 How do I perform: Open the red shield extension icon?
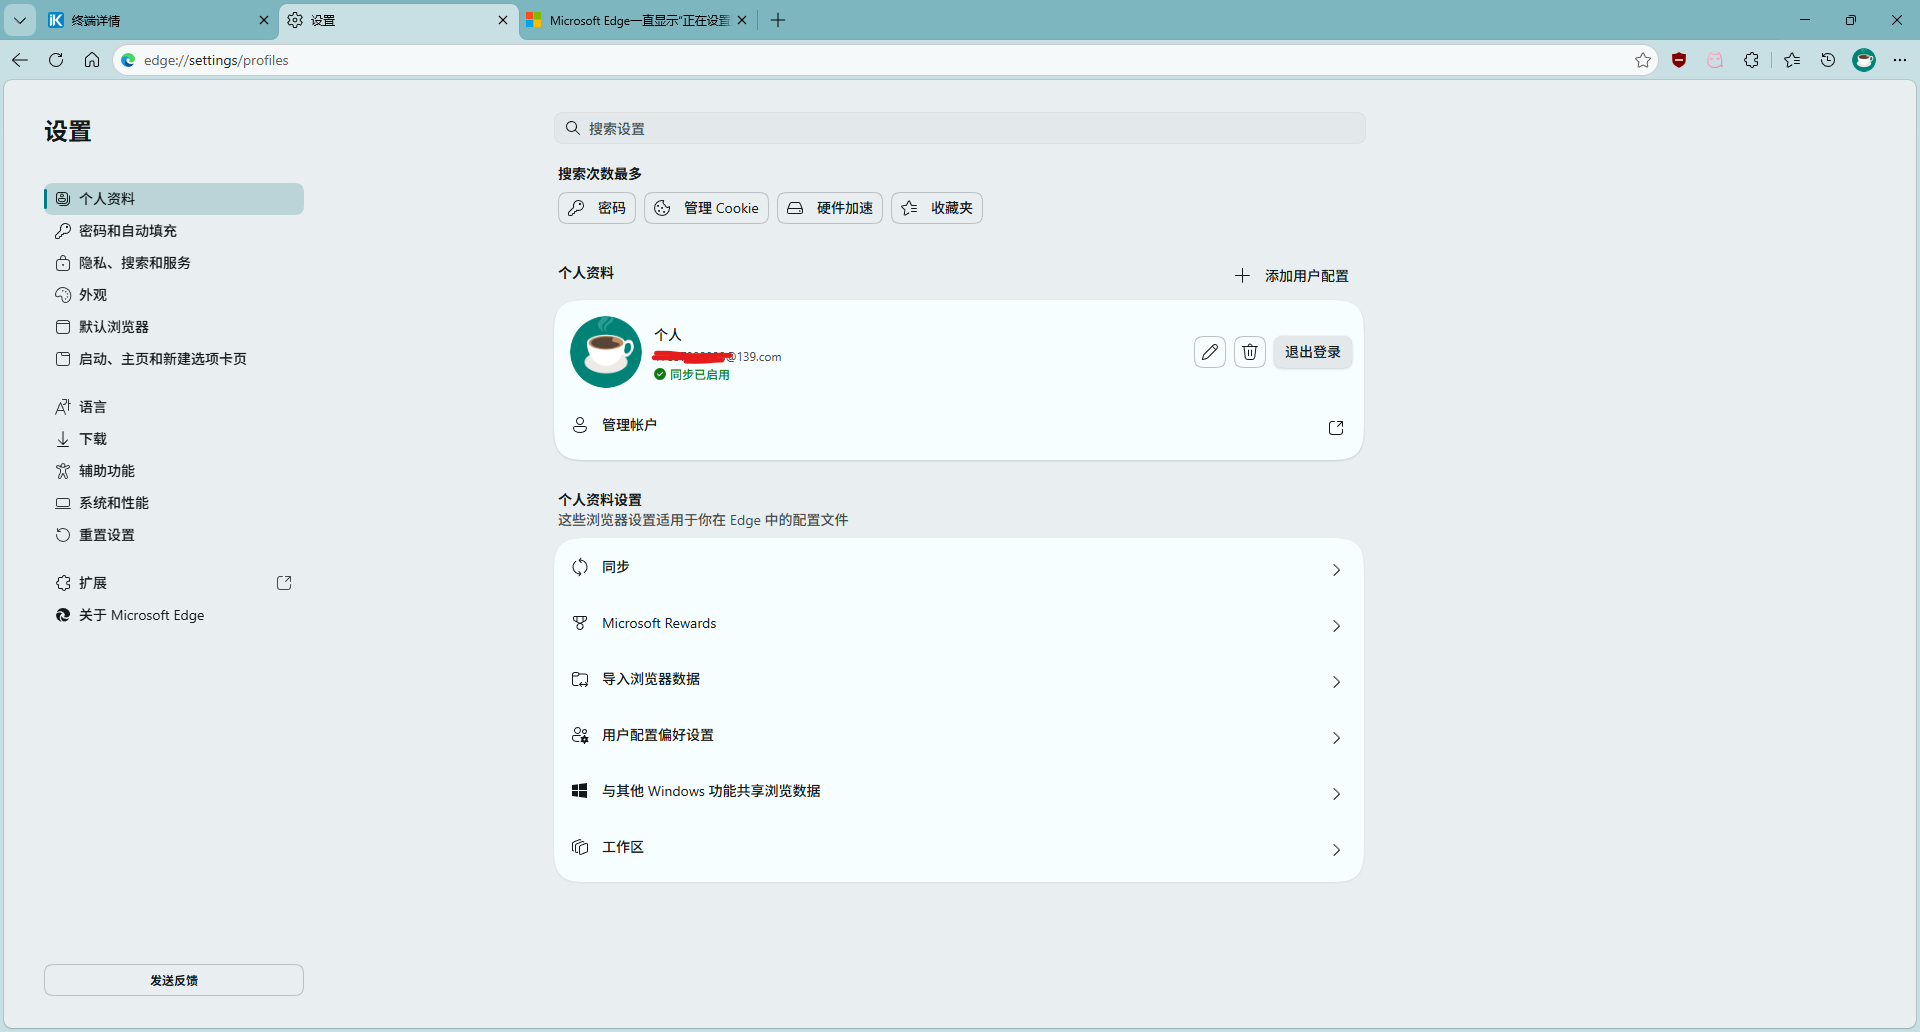pyautogui.click(x=1679, y=60)
